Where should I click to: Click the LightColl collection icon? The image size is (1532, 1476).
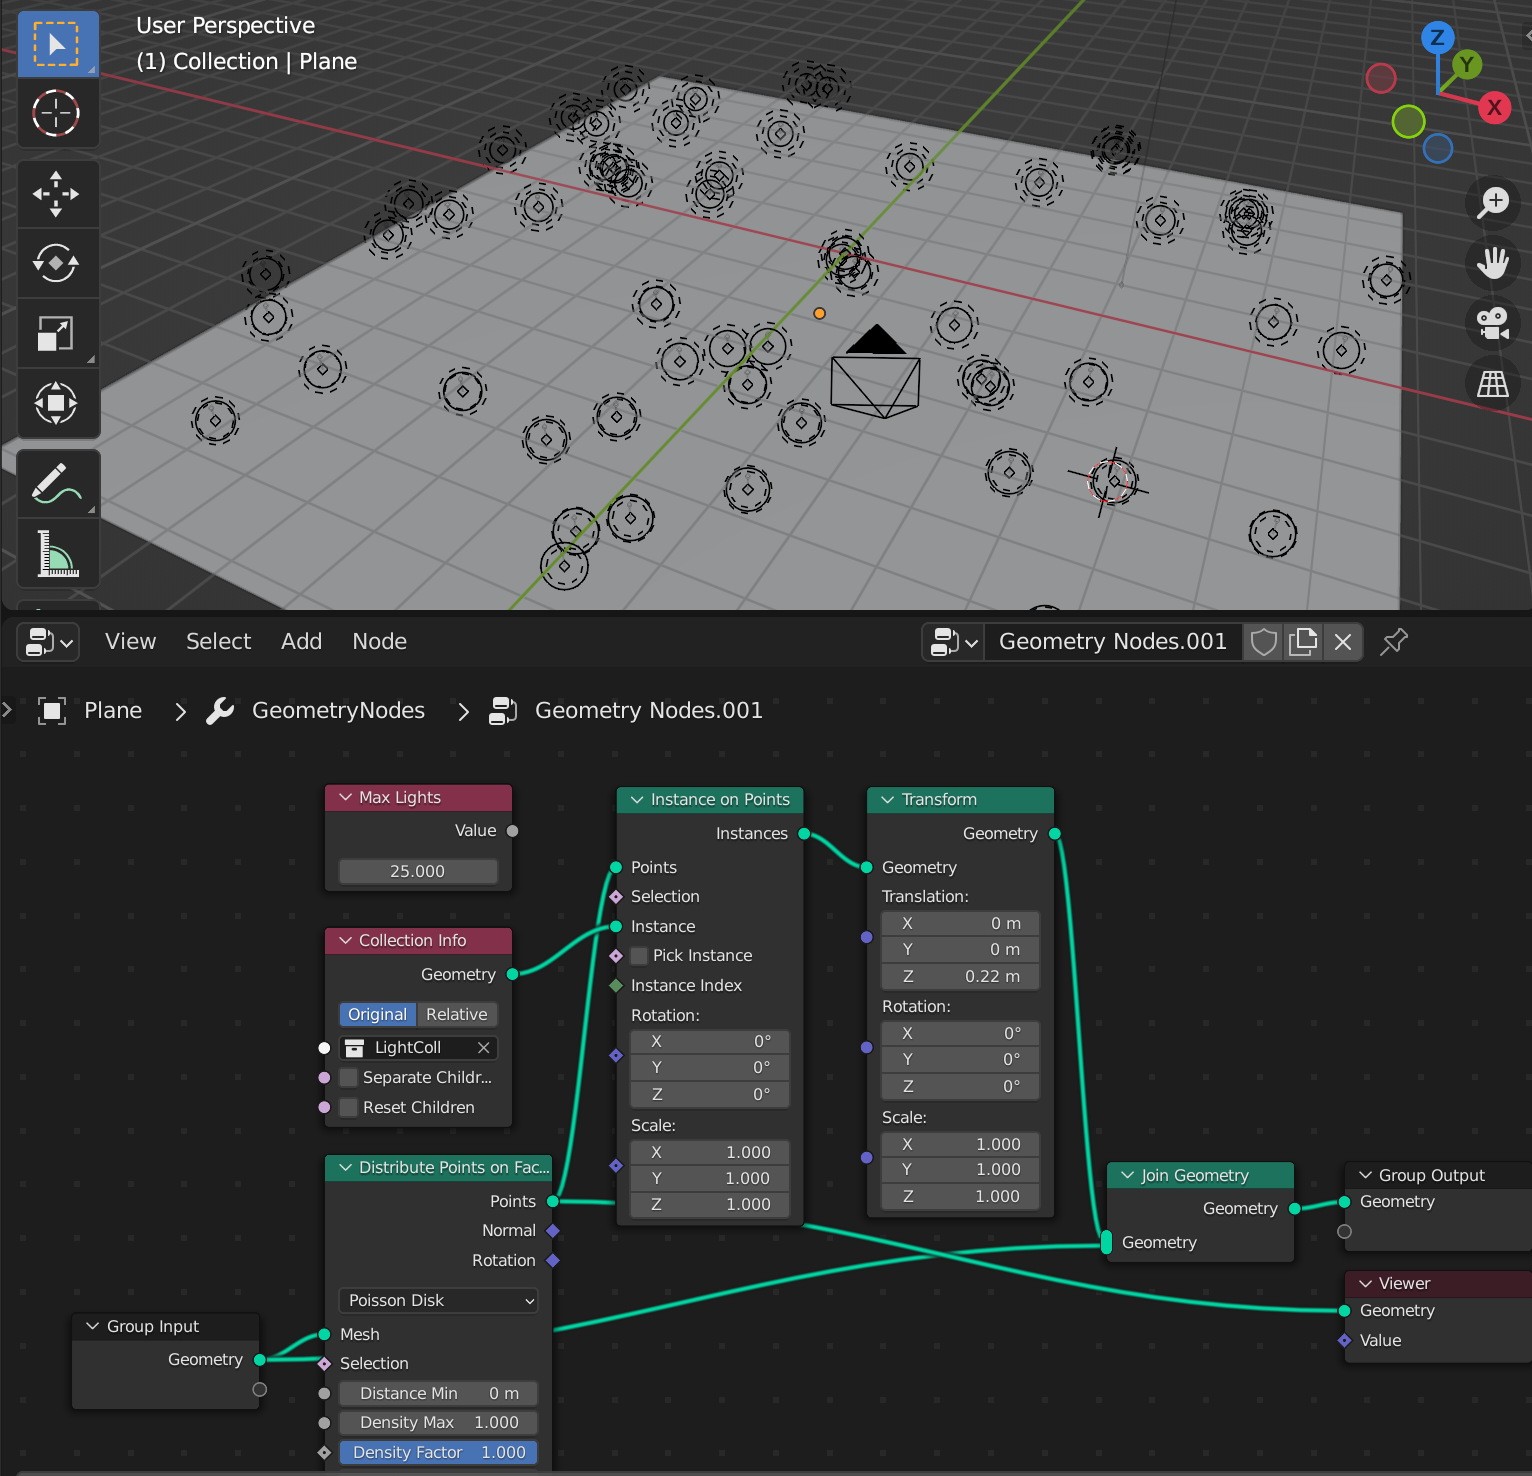coord(355,1048)
